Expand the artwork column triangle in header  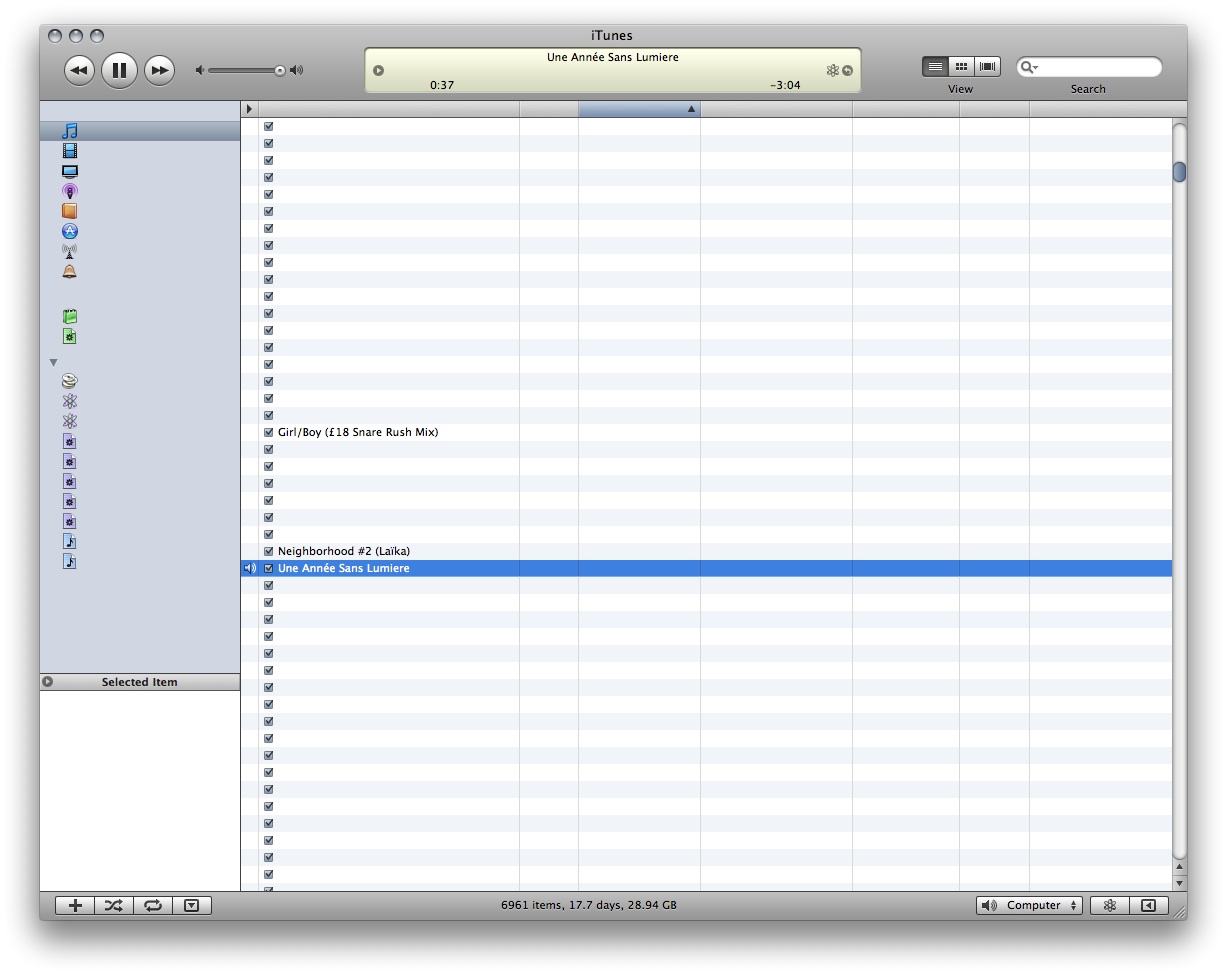click(x=249, y=109)
